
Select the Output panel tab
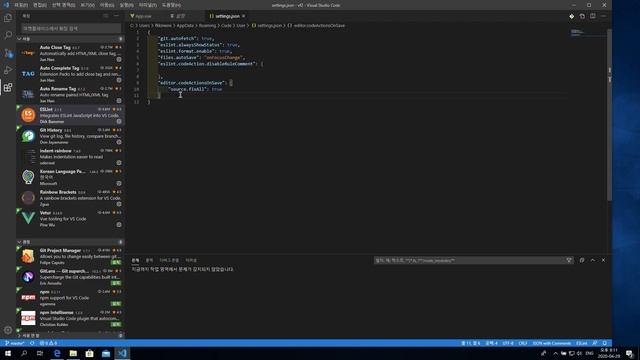(149, 260)
